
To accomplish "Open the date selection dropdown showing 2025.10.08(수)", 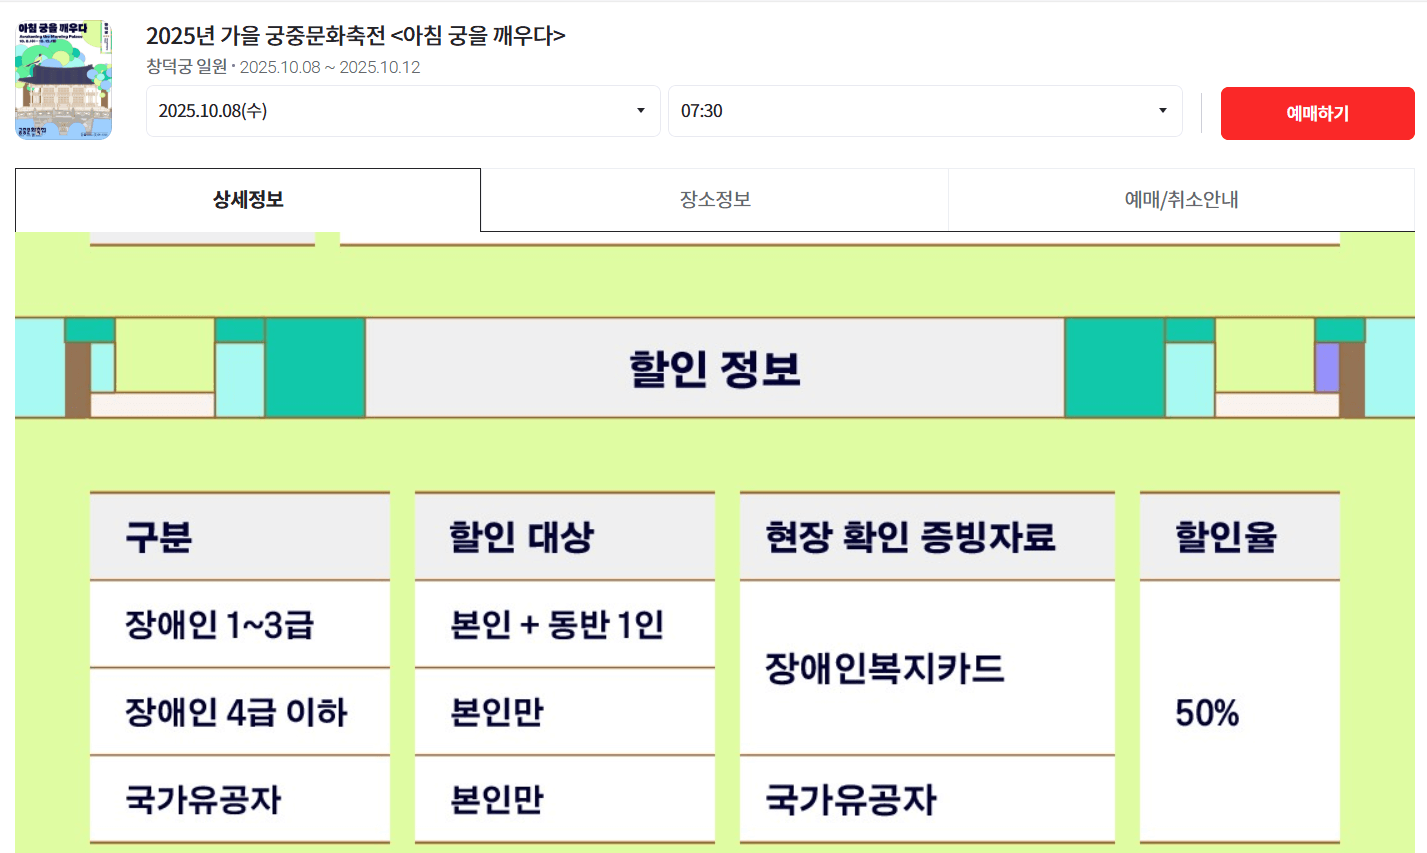I will tap(400, 111).
